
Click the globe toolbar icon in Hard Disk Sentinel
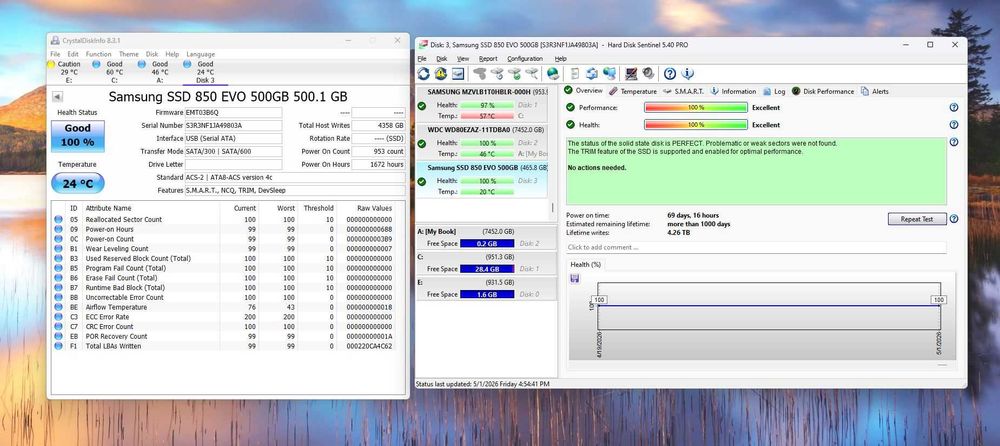point(553,73)
